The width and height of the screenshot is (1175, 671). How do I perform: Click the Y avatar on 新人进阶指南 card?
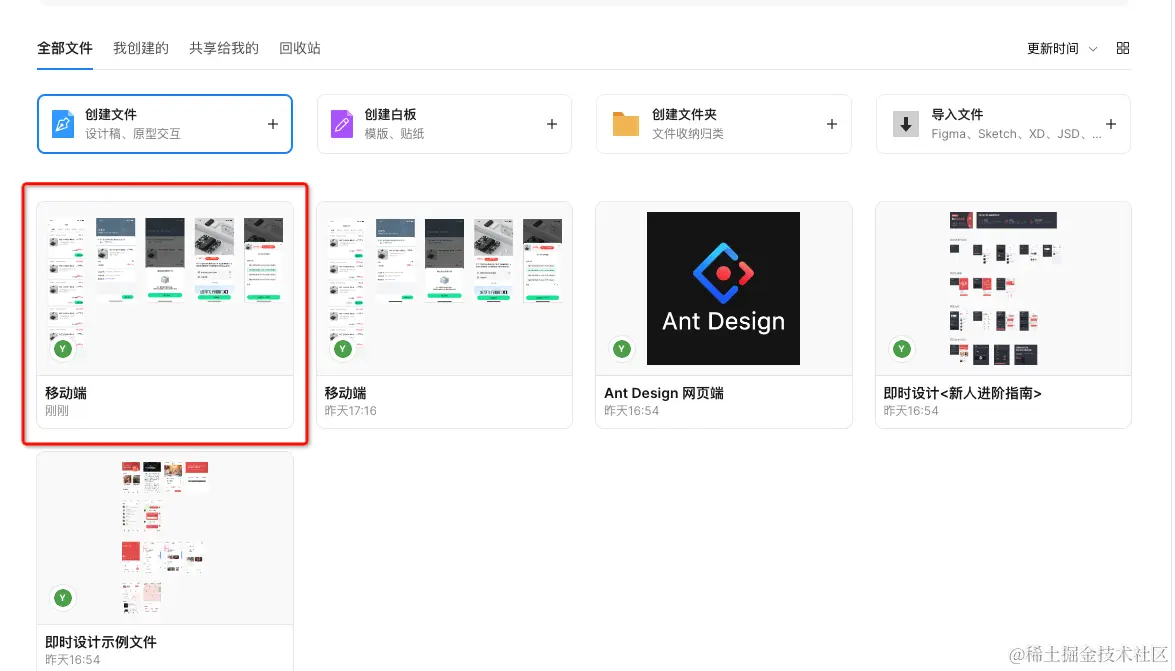(901, 349)
